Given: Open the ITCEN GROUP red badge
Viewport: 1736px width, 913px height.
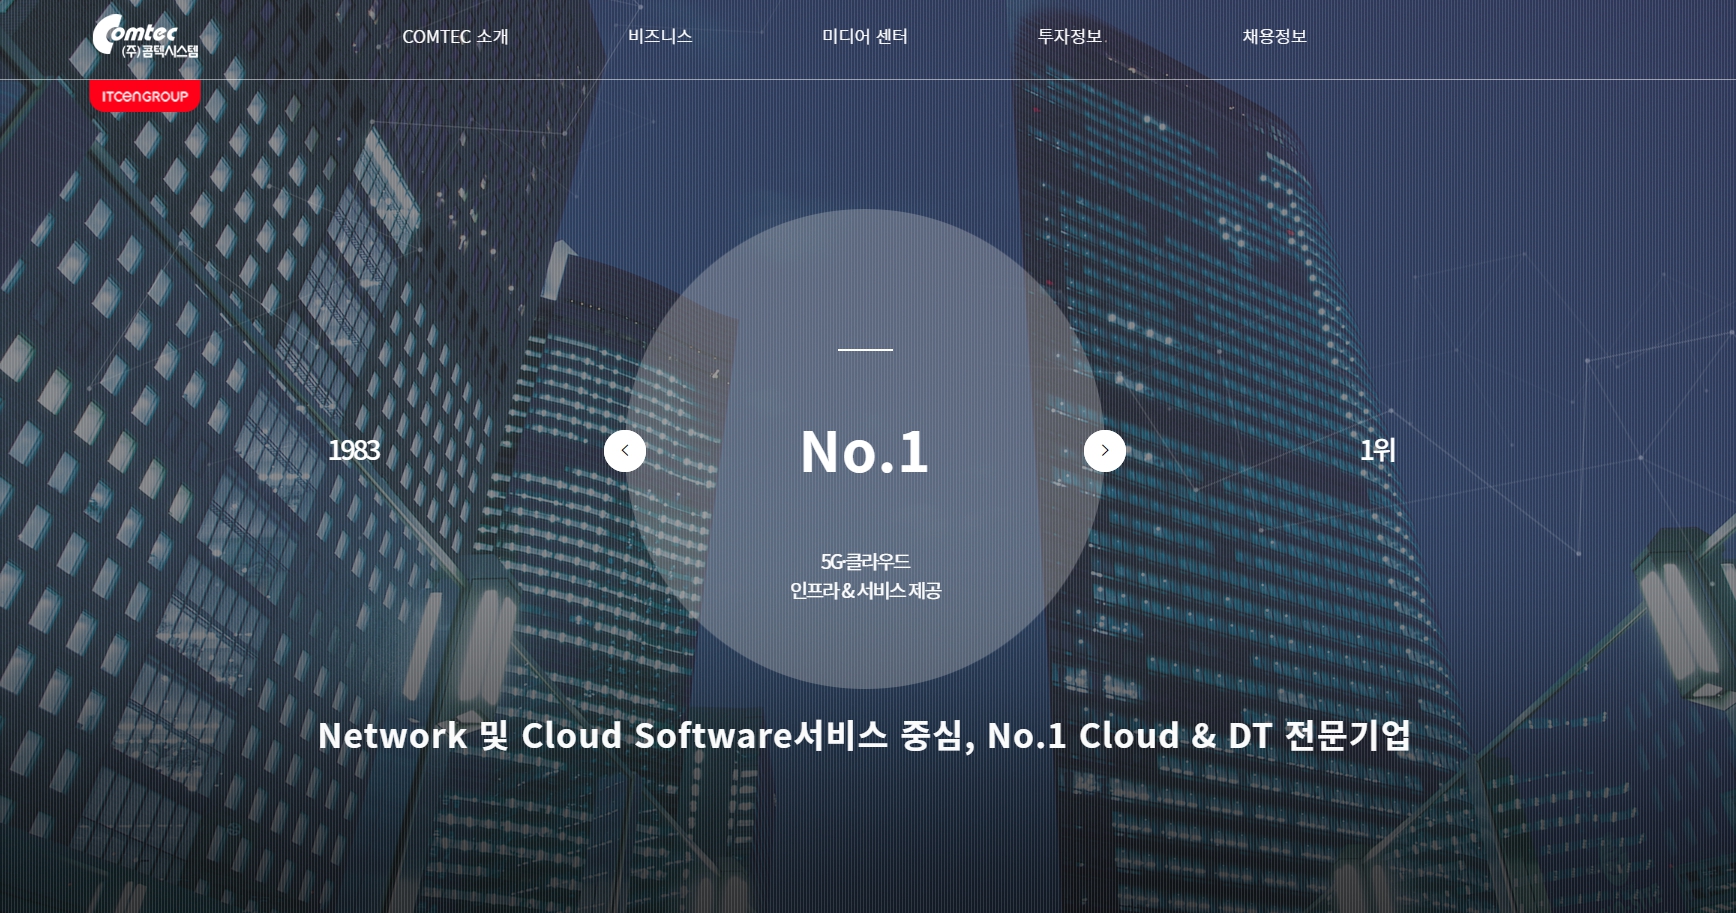Looking at the screenshot, I should tap(145, 96).
